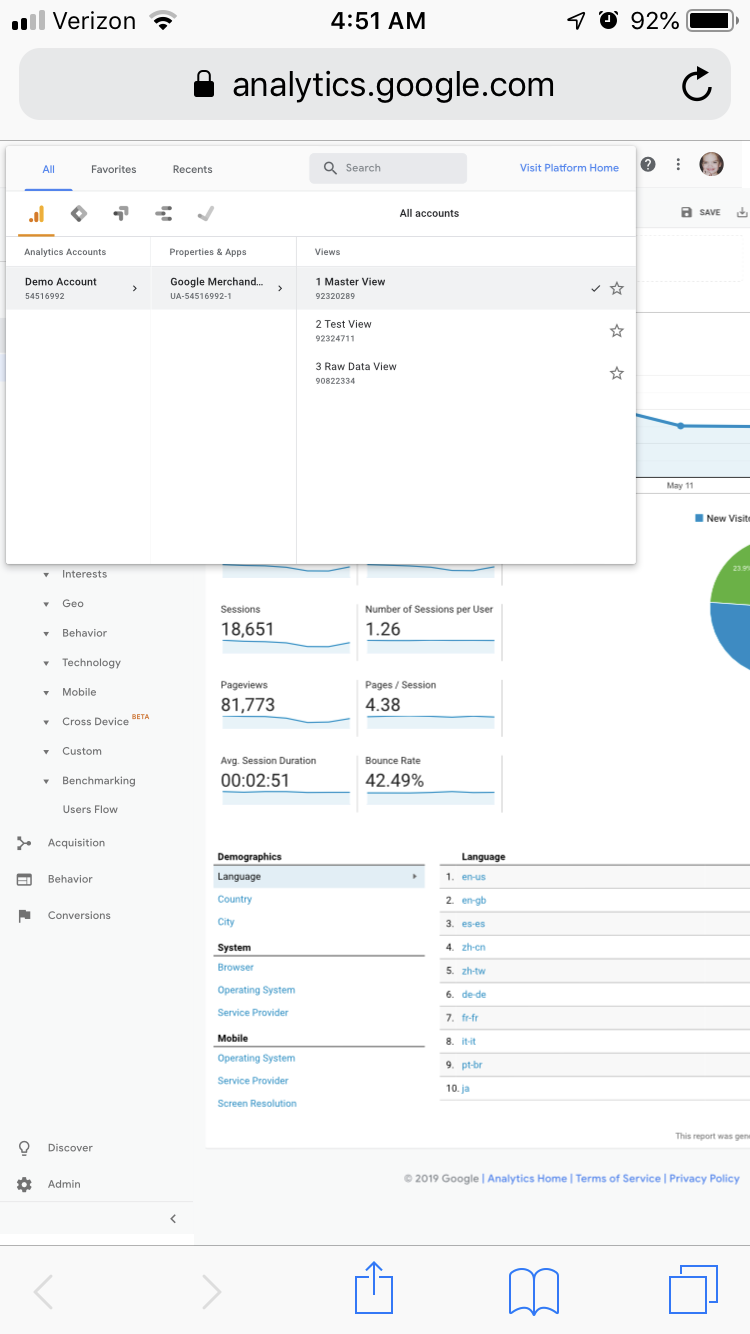Switch to the Favorites tab
Screen dimensions: 750x1334
[114, 169]
